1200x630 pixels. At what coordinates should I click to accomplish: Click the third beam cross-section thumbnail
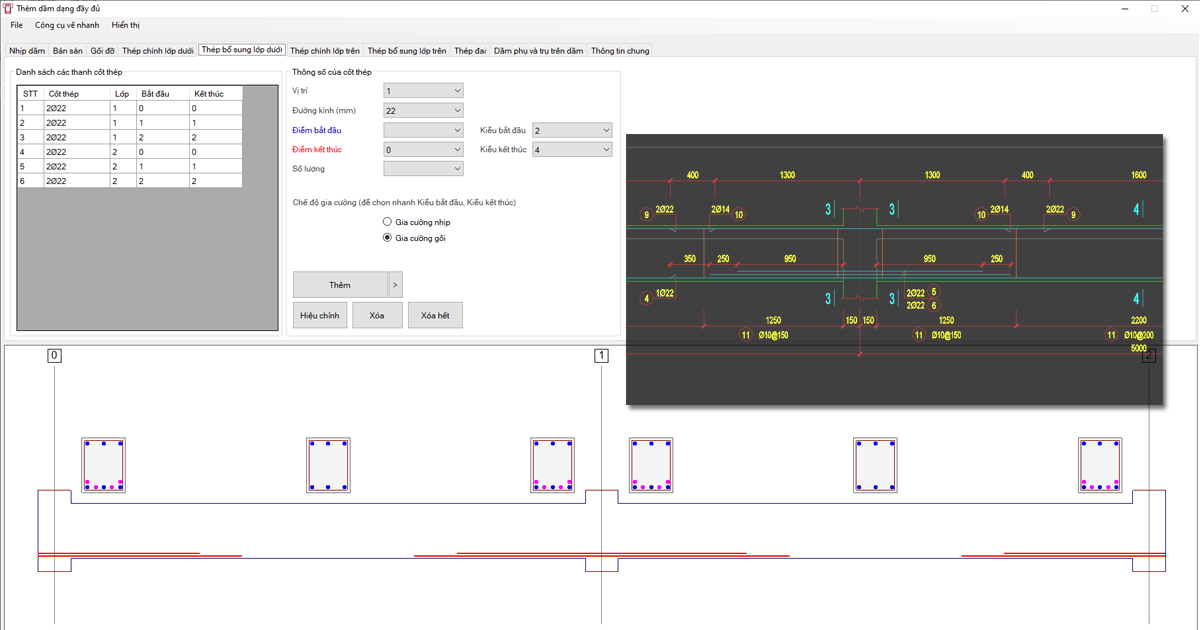coord(553,465)
